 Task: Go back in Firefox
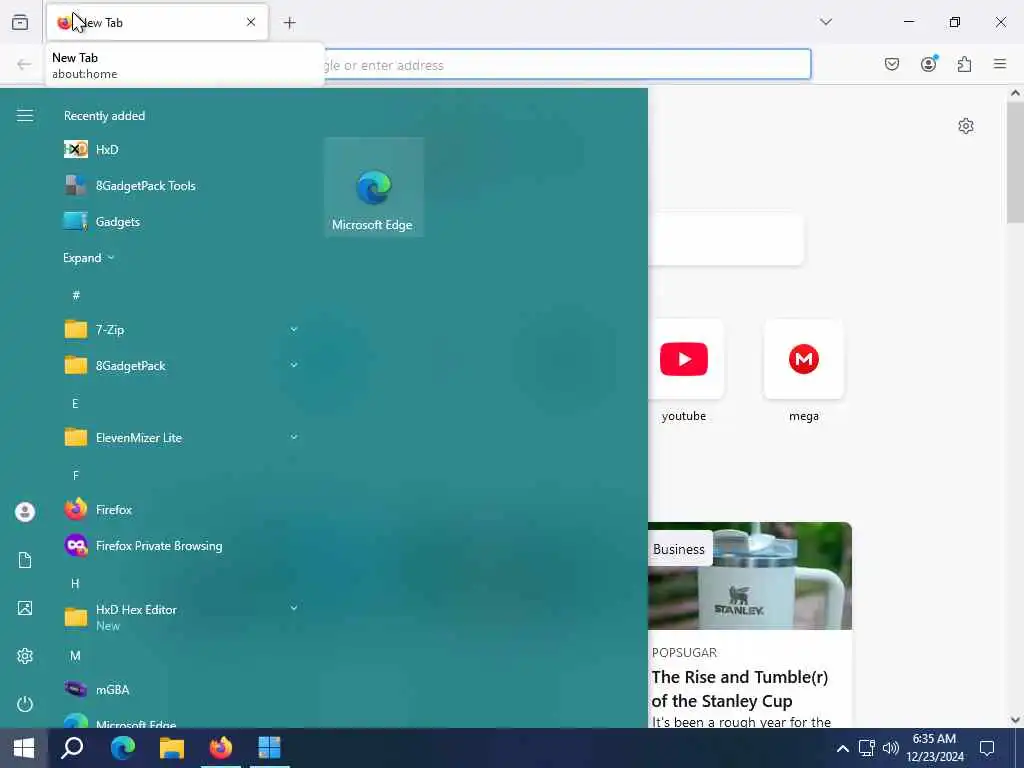pos(24,64)
